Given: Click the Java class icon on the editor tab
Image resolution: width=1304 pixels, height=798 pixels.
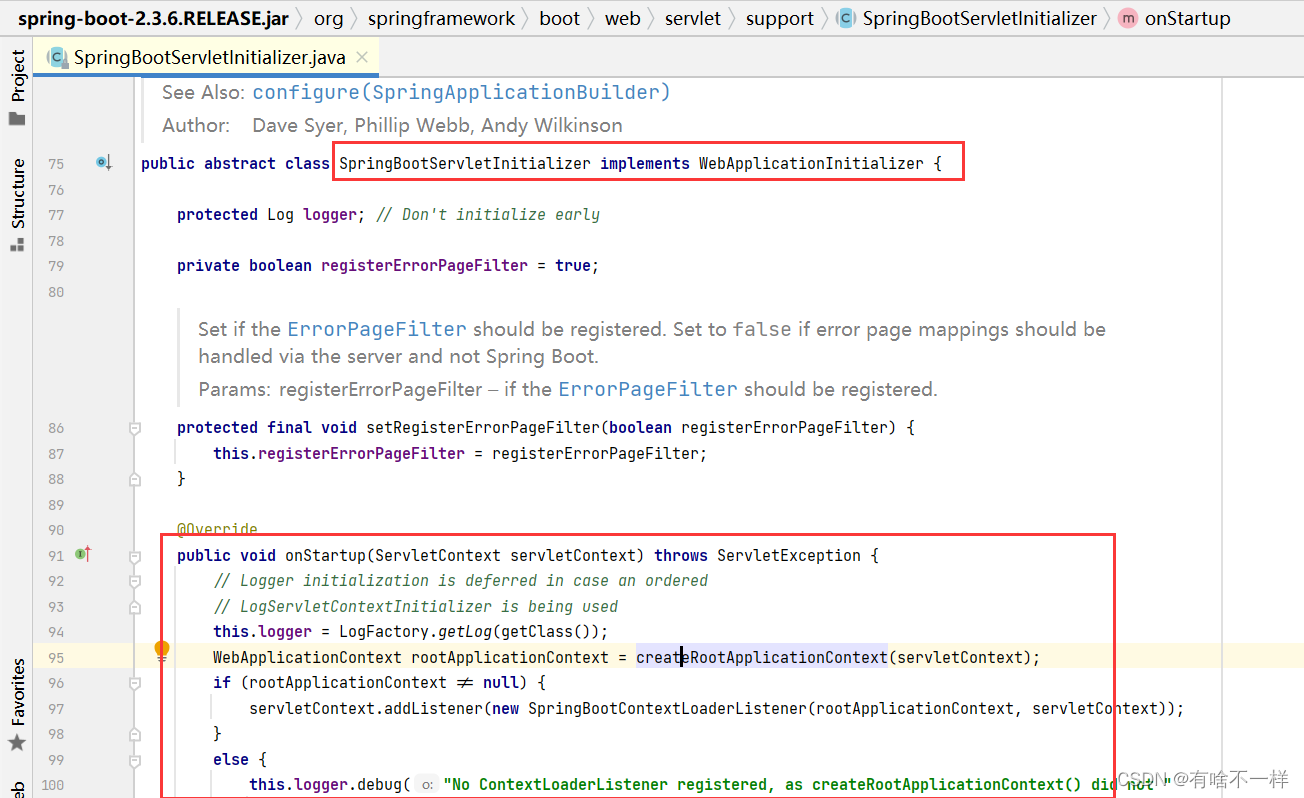Looking at the screenshot, I should click(58, 58).
